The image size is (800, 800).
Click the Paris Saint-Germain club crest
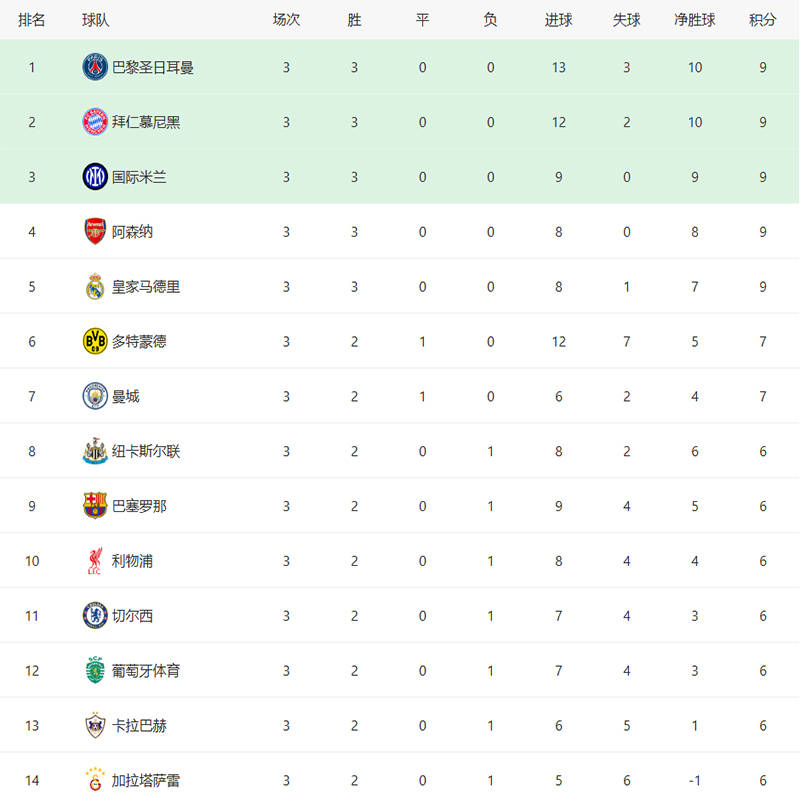pos(95,68)
